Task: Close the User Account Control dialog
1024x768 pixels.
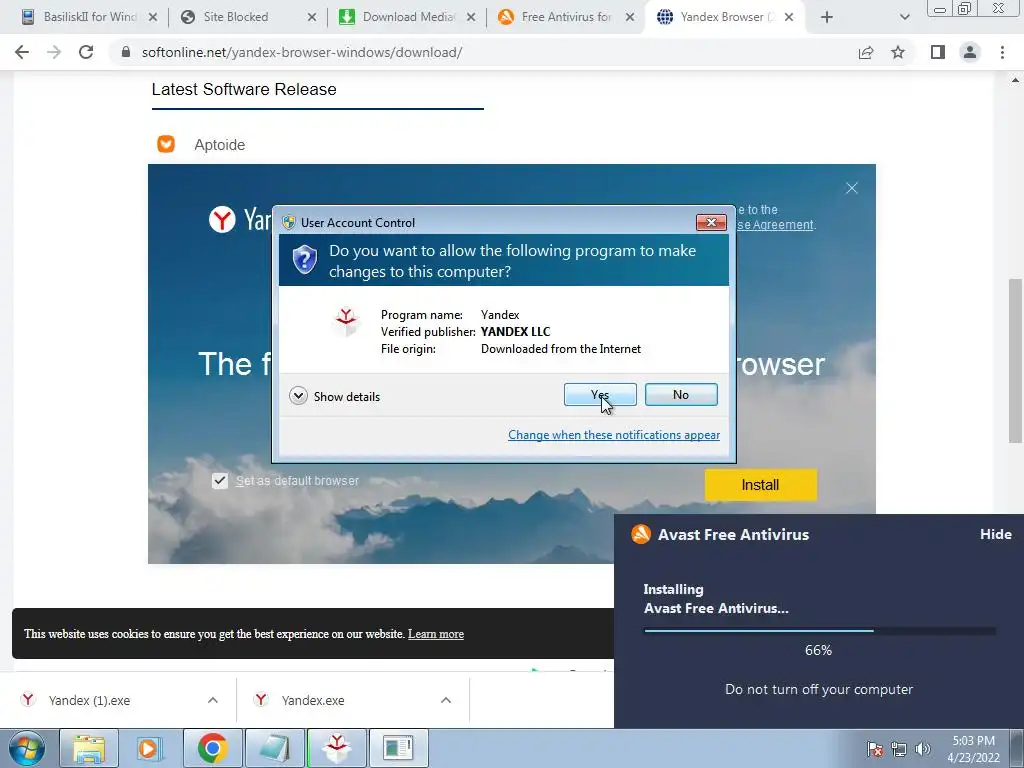Action: (x=711, y=223)
